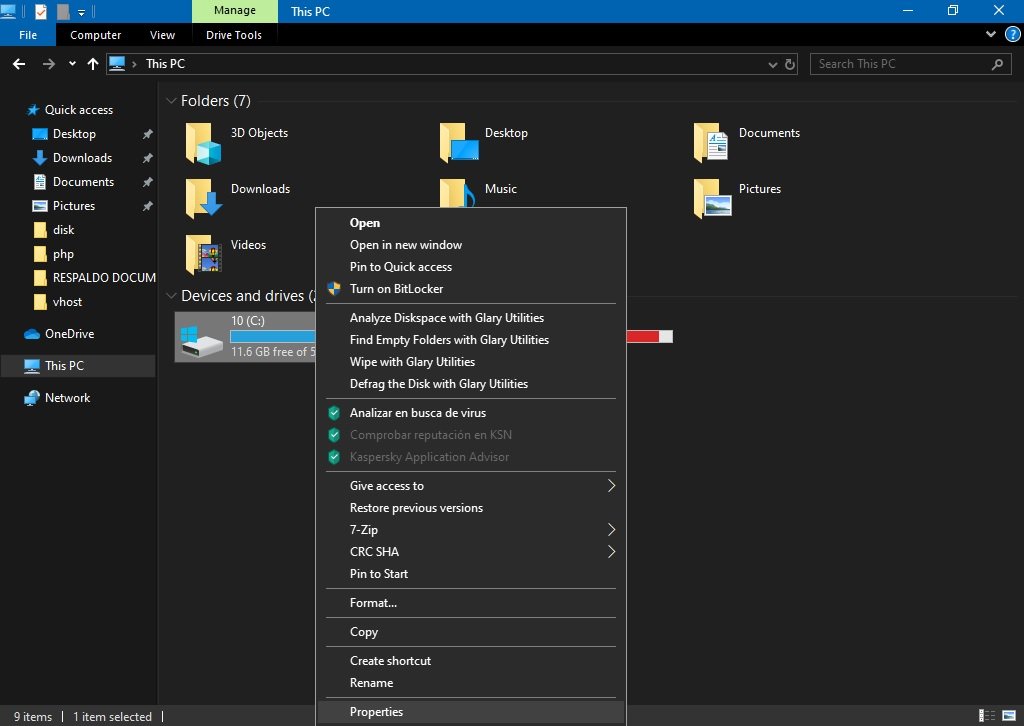Image resolution: width=1024 pixels, height=726 pixels.
Task: Click the BitLocker shield icon
Action: pyautogui.click(x=334, y=289)
